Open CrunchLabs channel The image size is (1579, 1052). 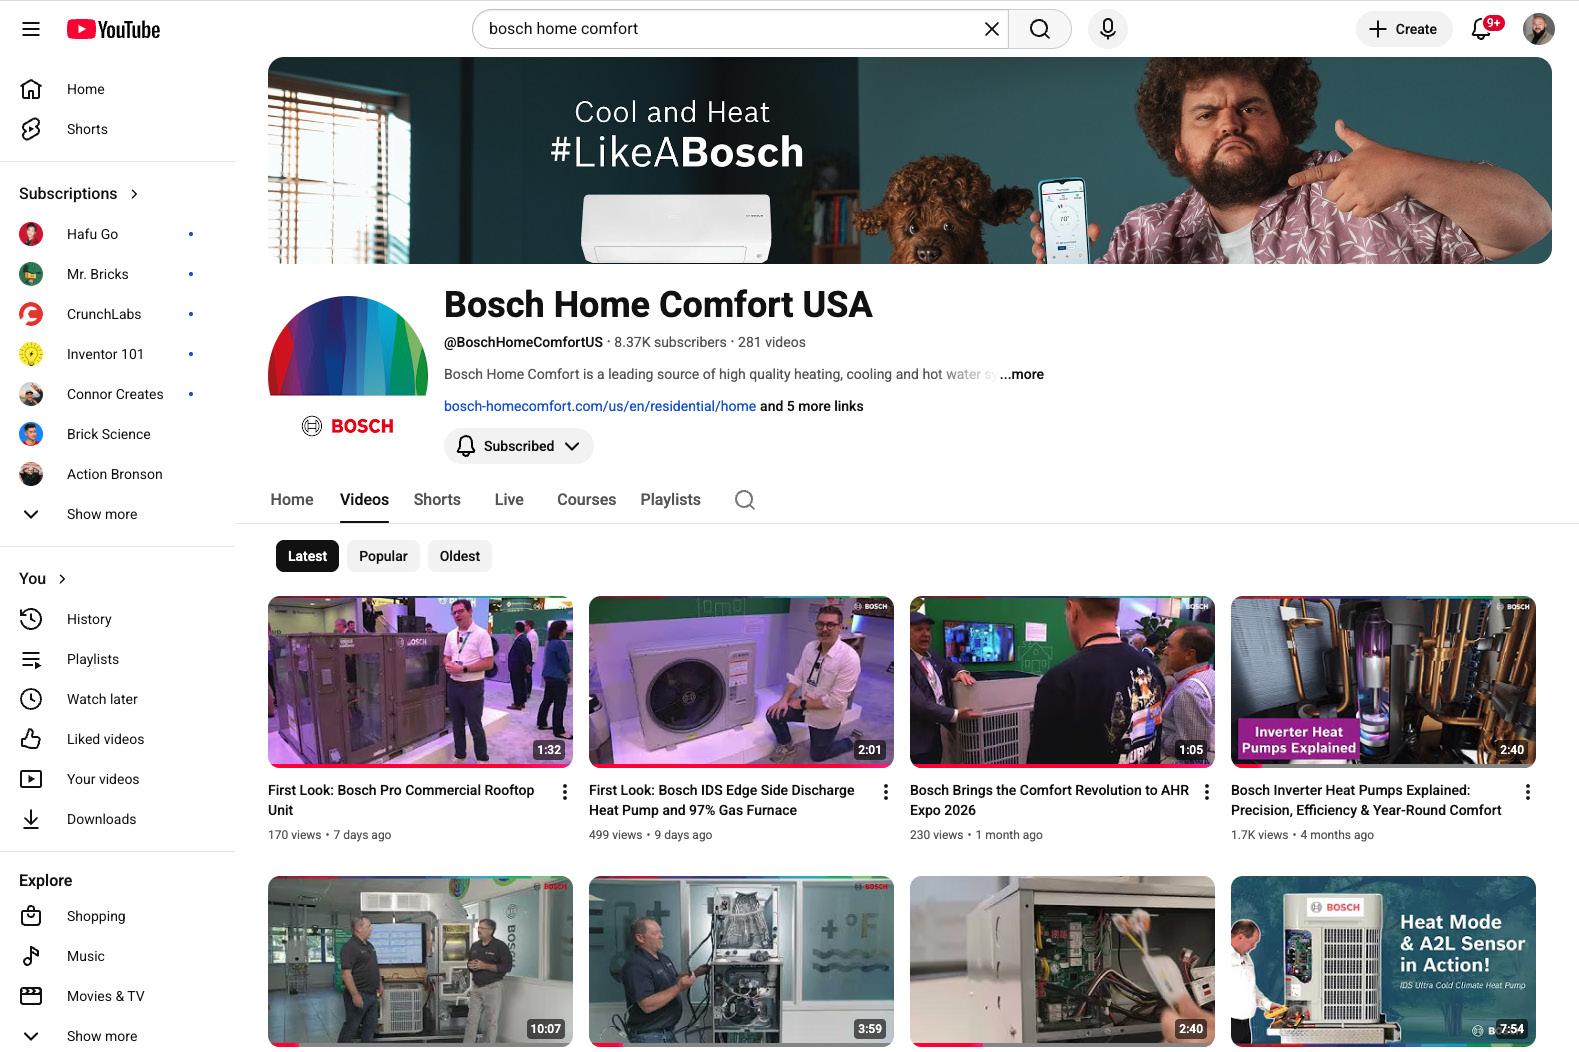click(x=118, y=314)
